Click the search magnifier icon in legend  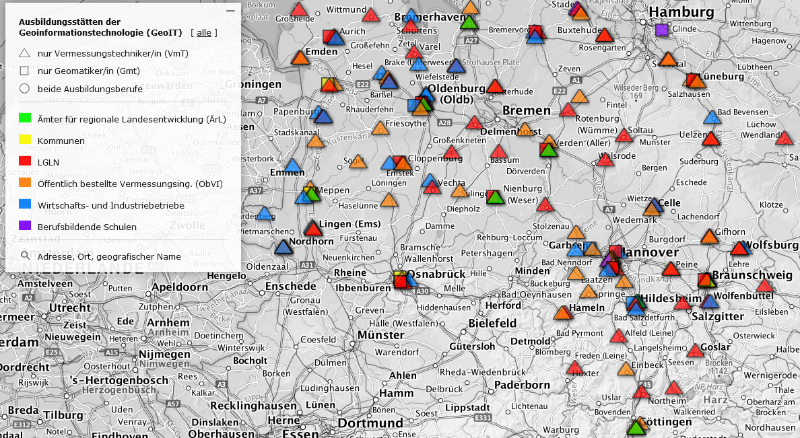tap(24, 257)
